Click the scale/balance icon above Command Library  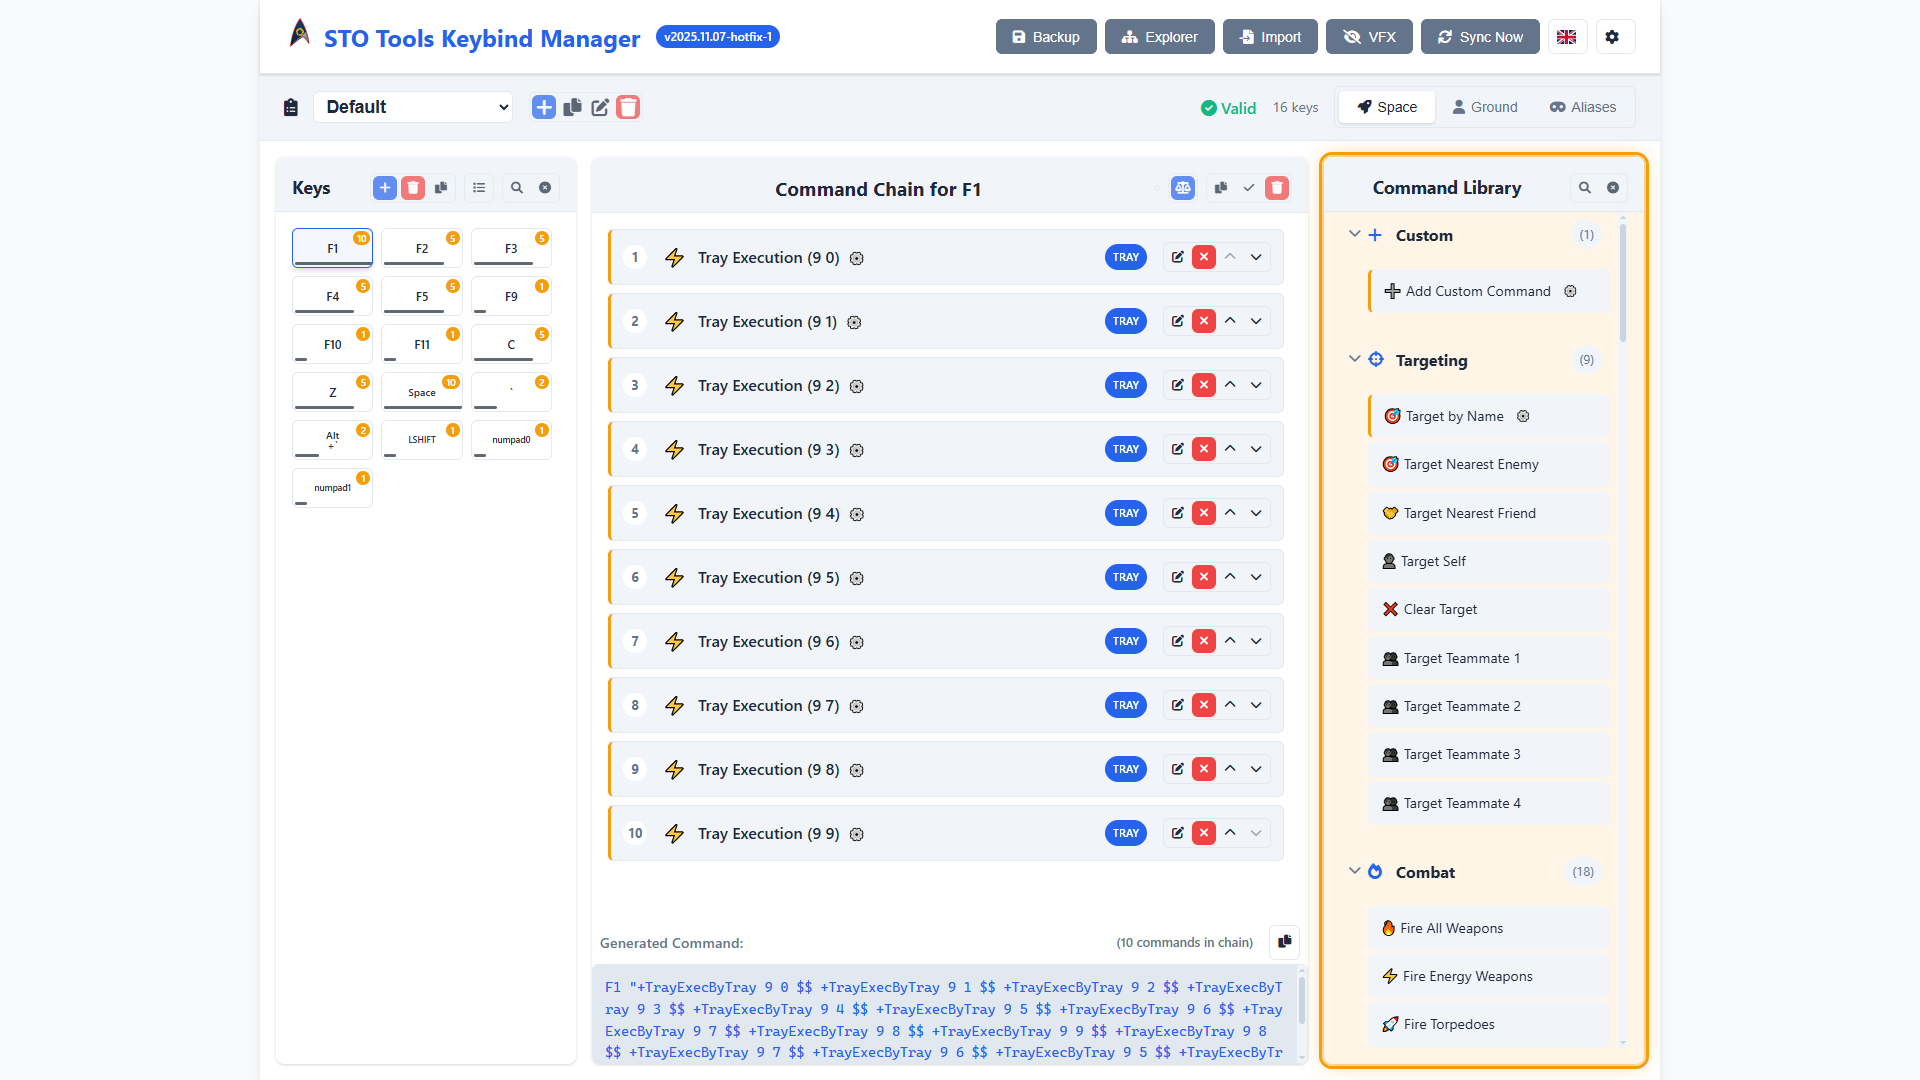point(1183,187)
